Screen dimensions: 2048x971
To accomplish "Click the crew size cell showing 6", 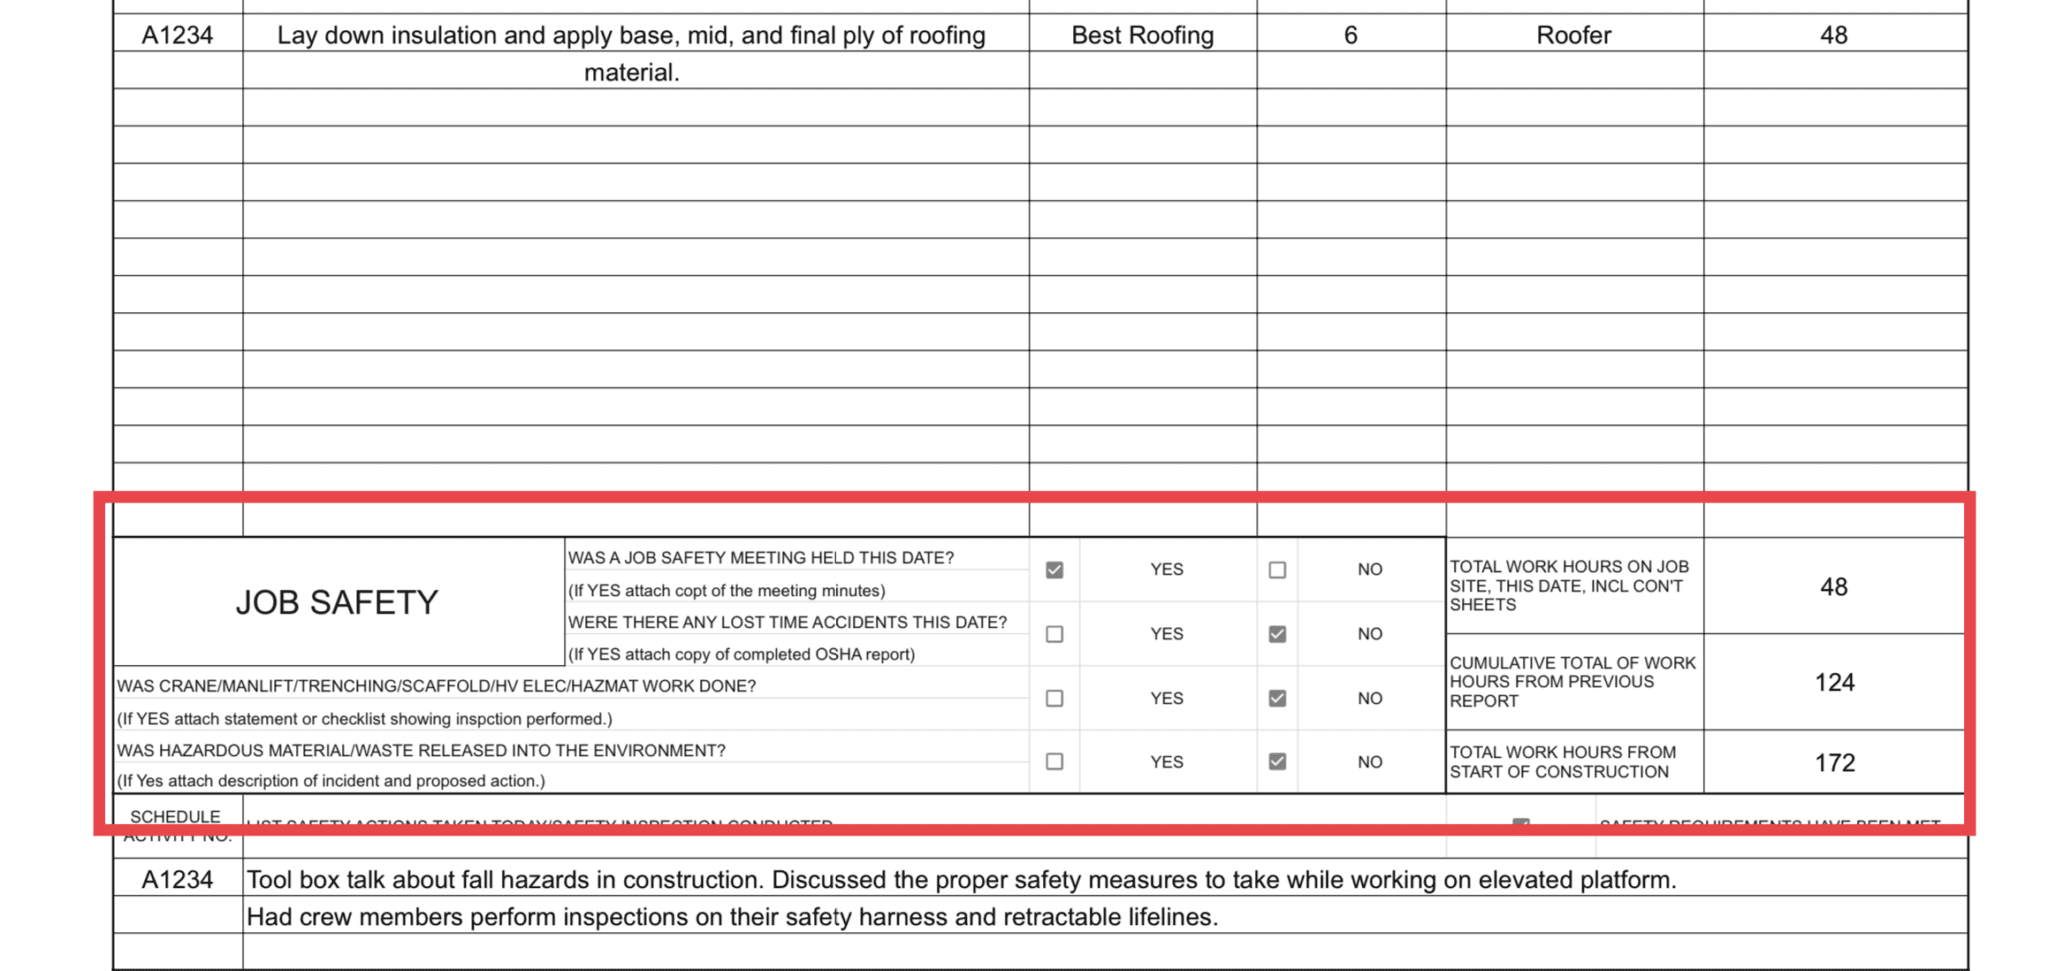I will click(x=1350, y=34).
